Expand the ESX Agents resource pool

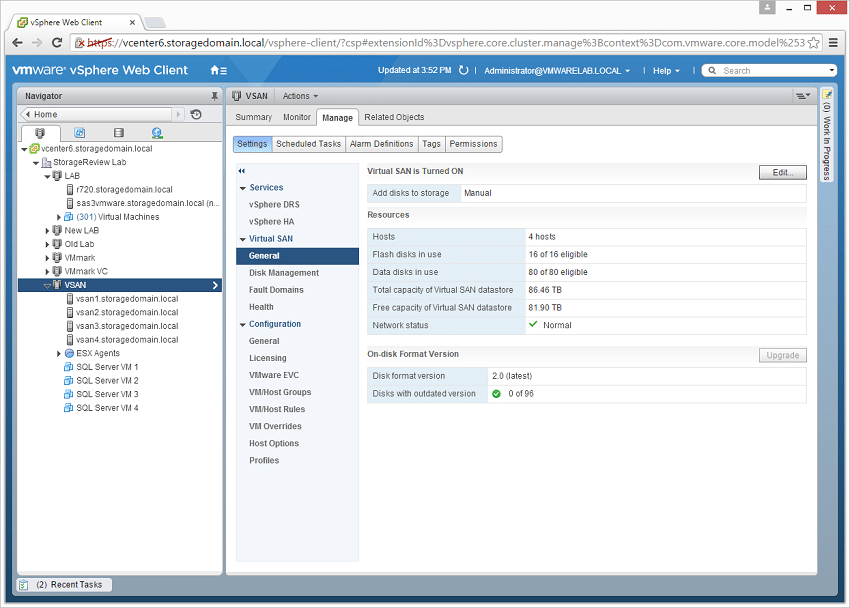point(59,353)
